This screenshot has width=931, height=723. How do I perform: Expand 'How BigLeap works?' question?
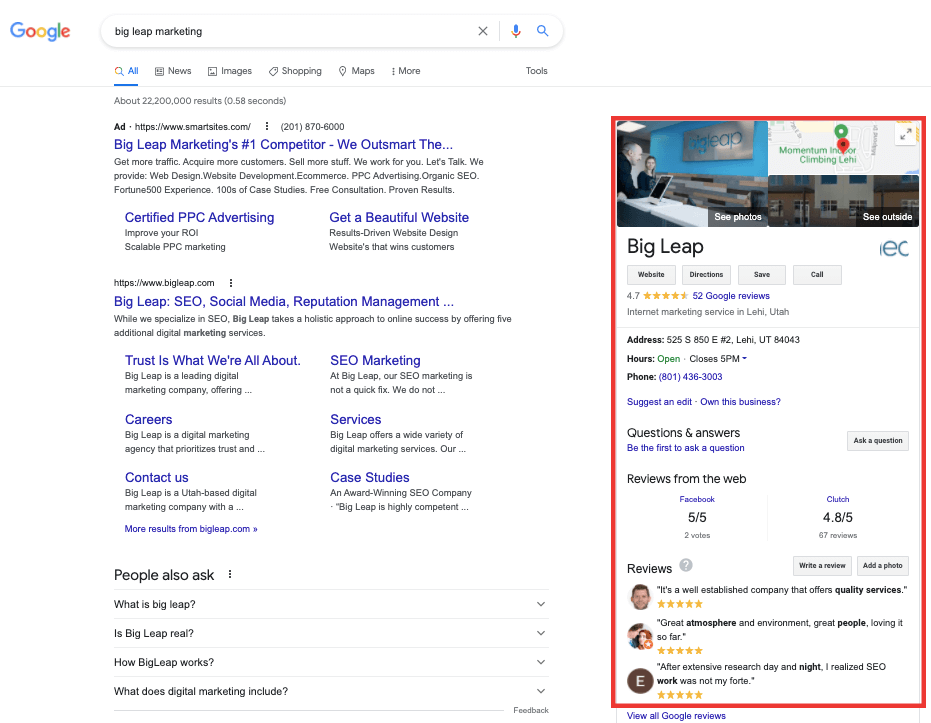tap(331, 662)
